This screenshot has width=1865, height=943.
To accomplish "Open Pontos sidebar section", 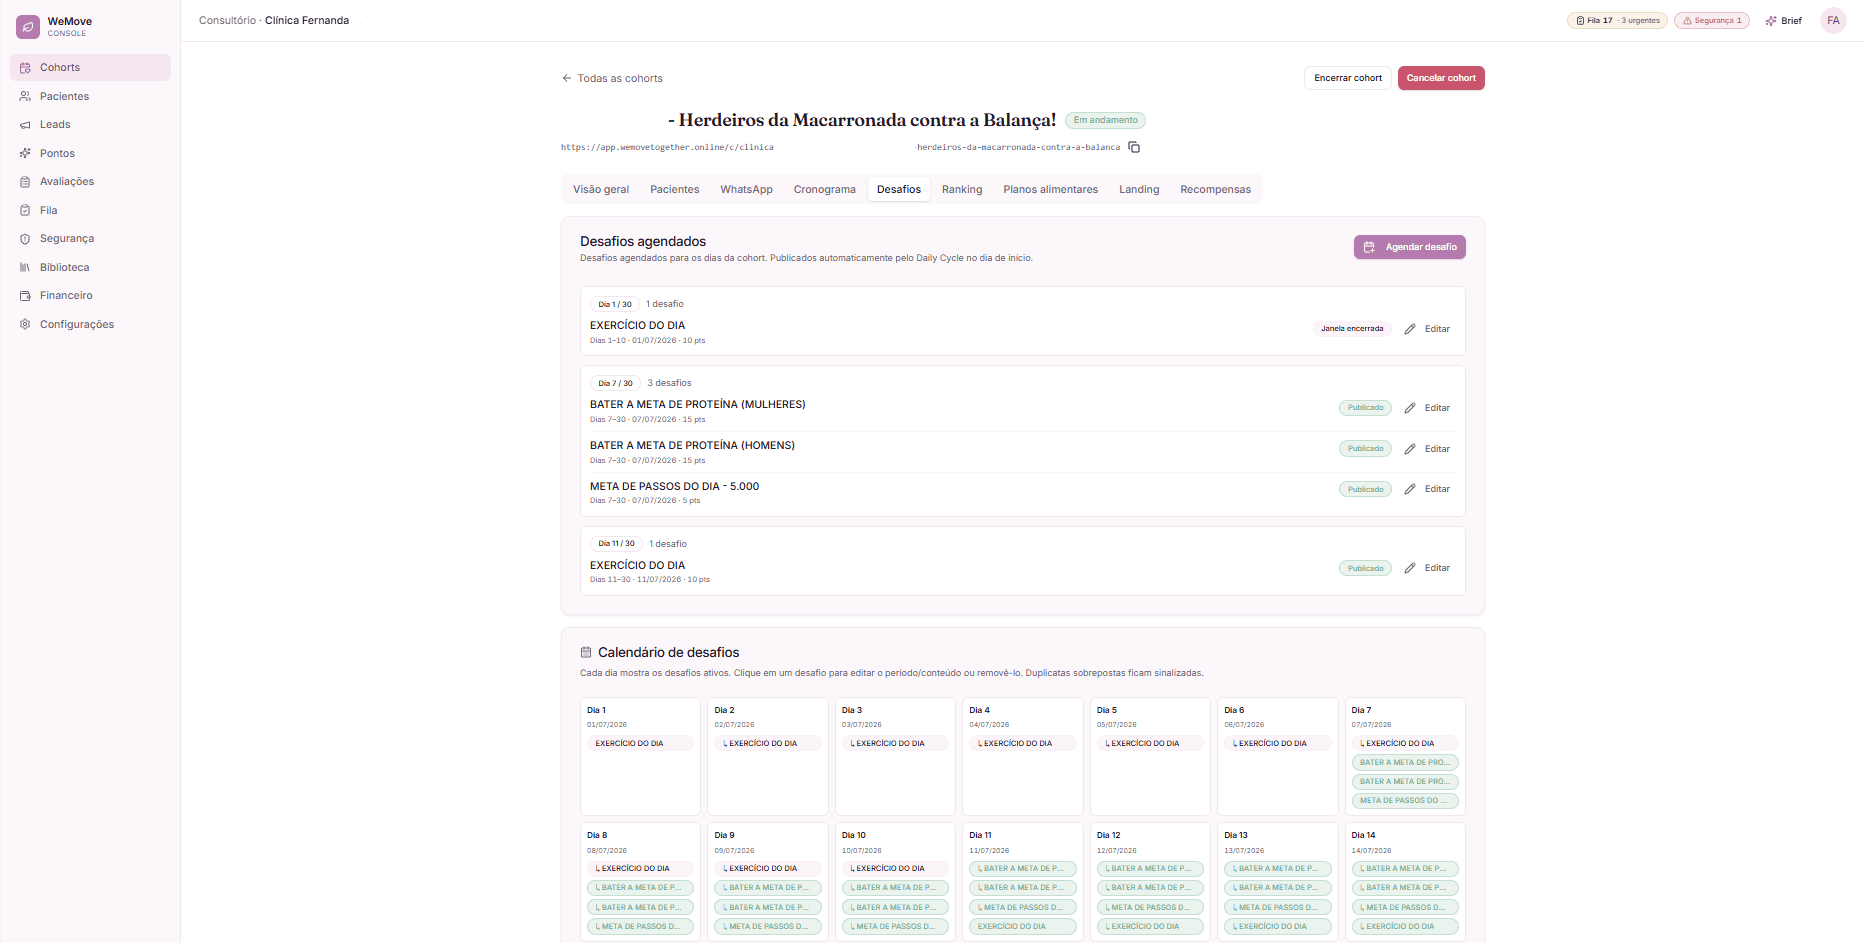I will tap(90, 153).
